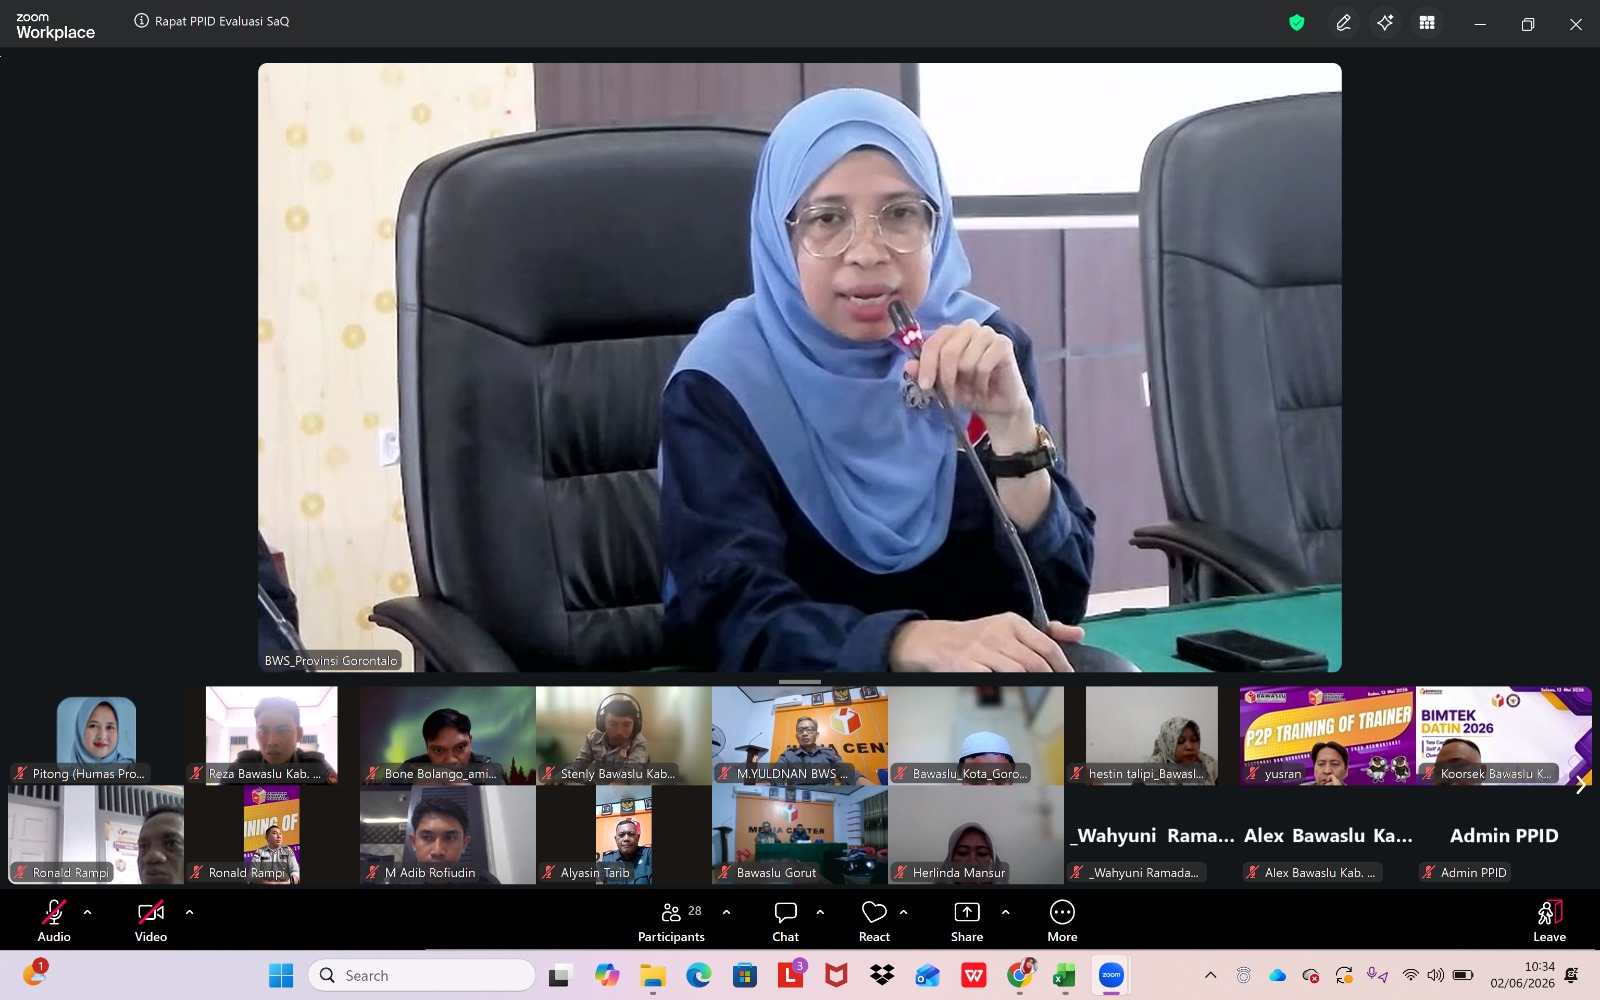Select Bone Bolango_ami participant tile
1600x1000 pixels.
[x=448, y=736]
